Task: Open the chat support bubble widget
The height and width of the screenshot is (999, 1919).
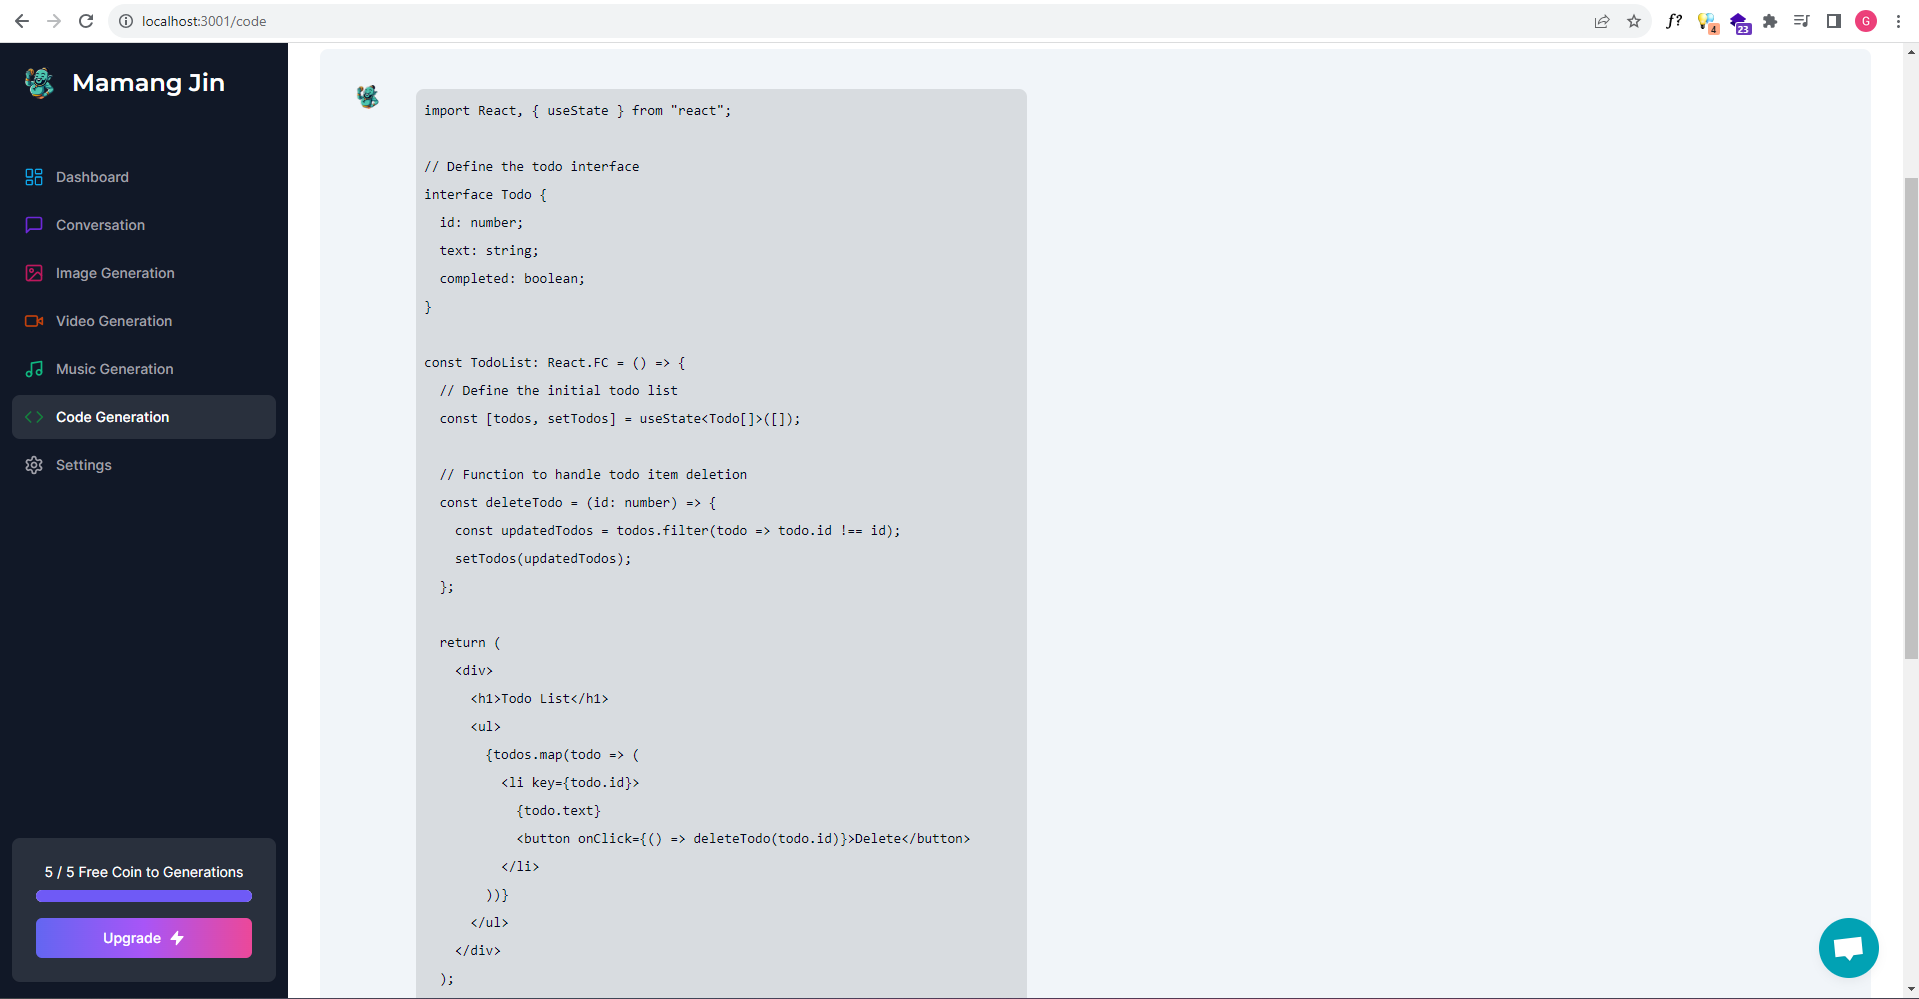Action: [x=1848, y=947]
